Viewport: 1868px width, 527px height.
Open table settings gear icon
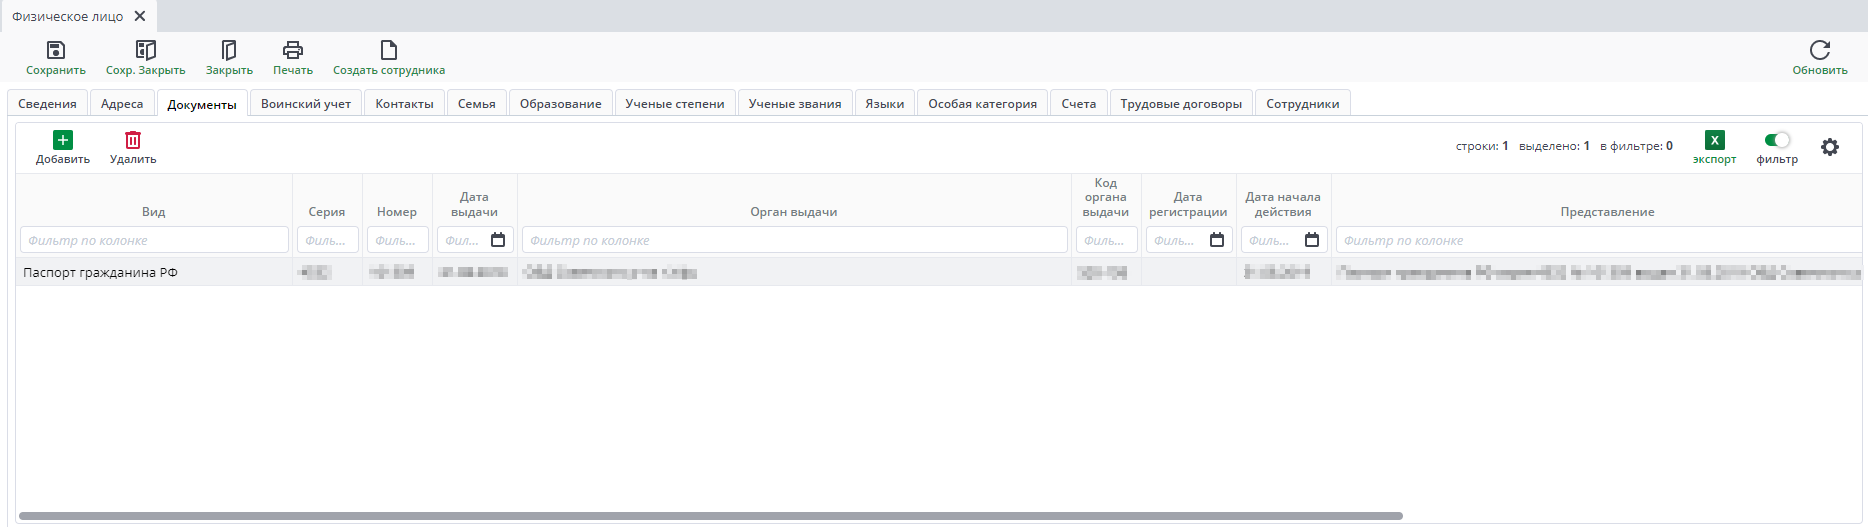click(1829, 147)
